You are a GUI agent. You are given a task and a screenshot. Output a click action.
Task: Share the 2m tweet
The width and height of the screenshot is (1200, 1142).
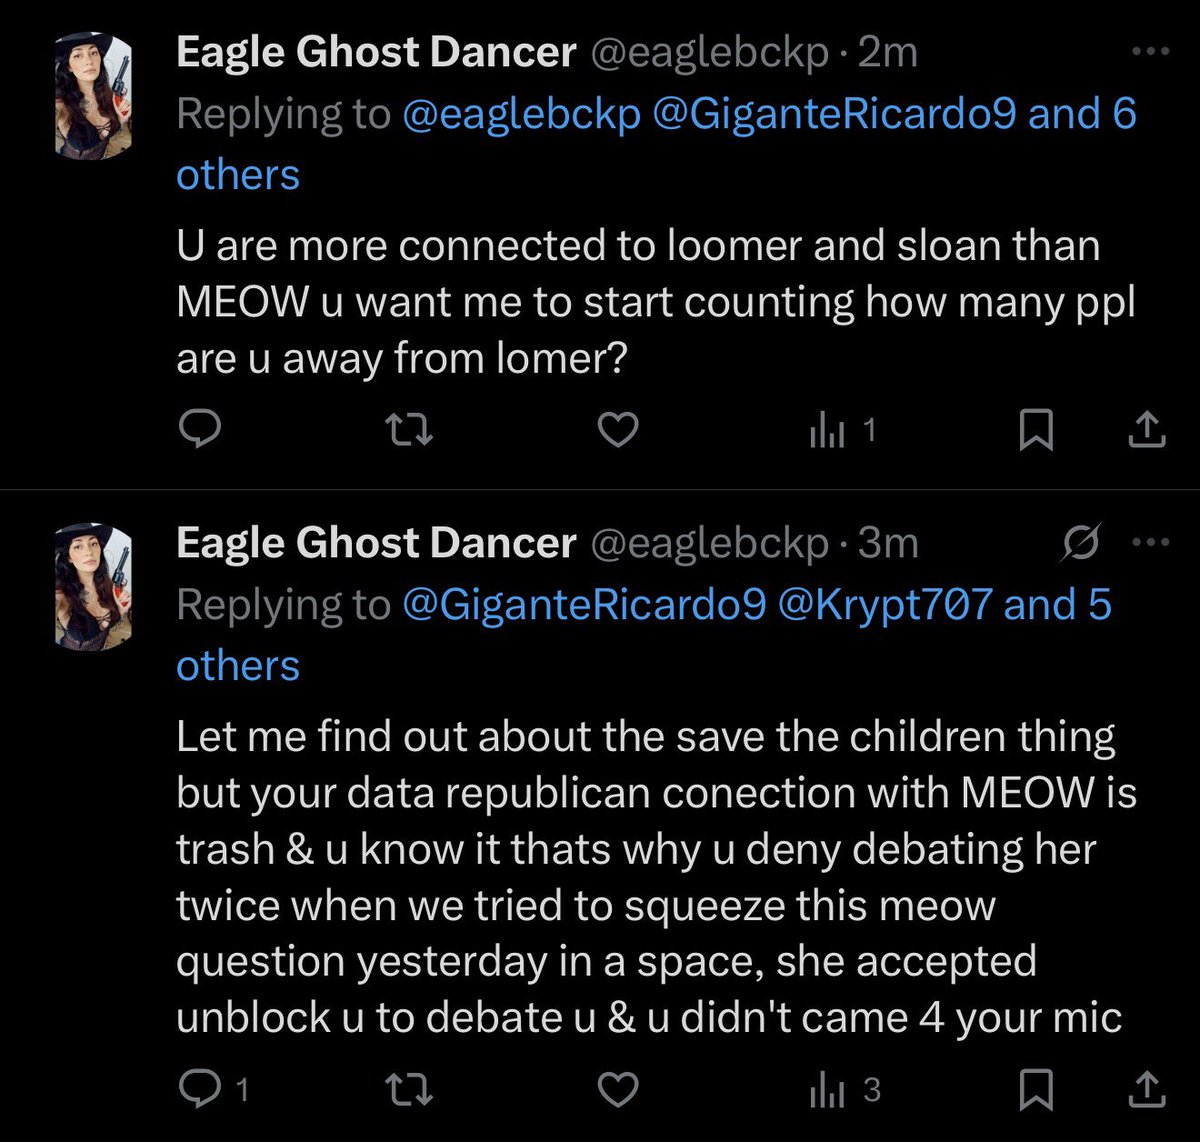click(1147, 431)
